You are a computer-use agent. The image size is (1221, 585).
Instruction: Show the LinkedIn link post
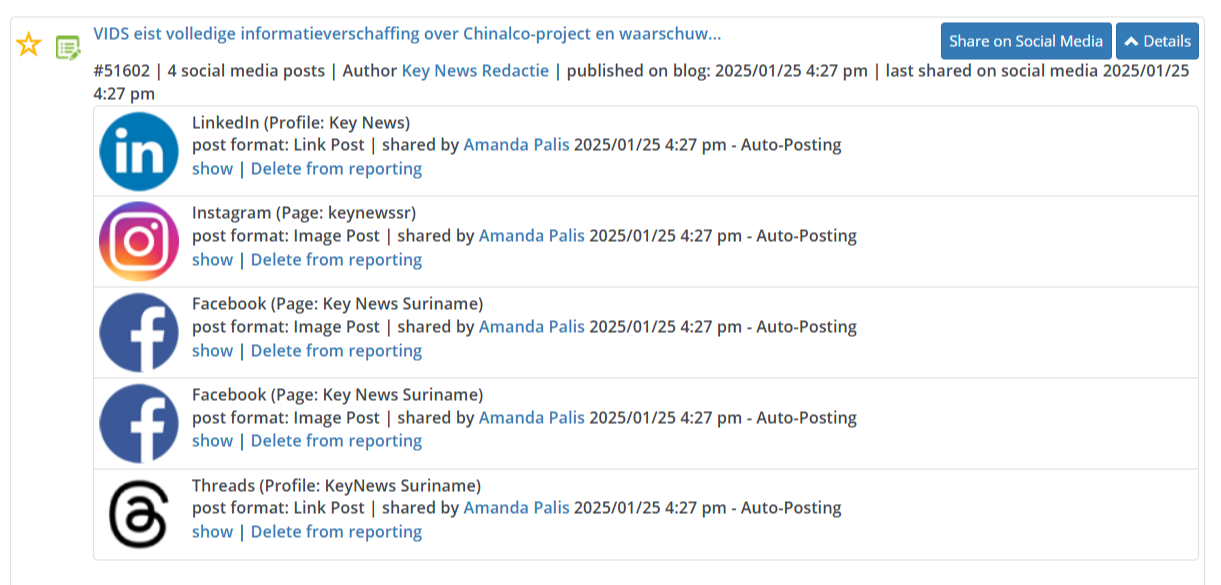pos(212,169)
